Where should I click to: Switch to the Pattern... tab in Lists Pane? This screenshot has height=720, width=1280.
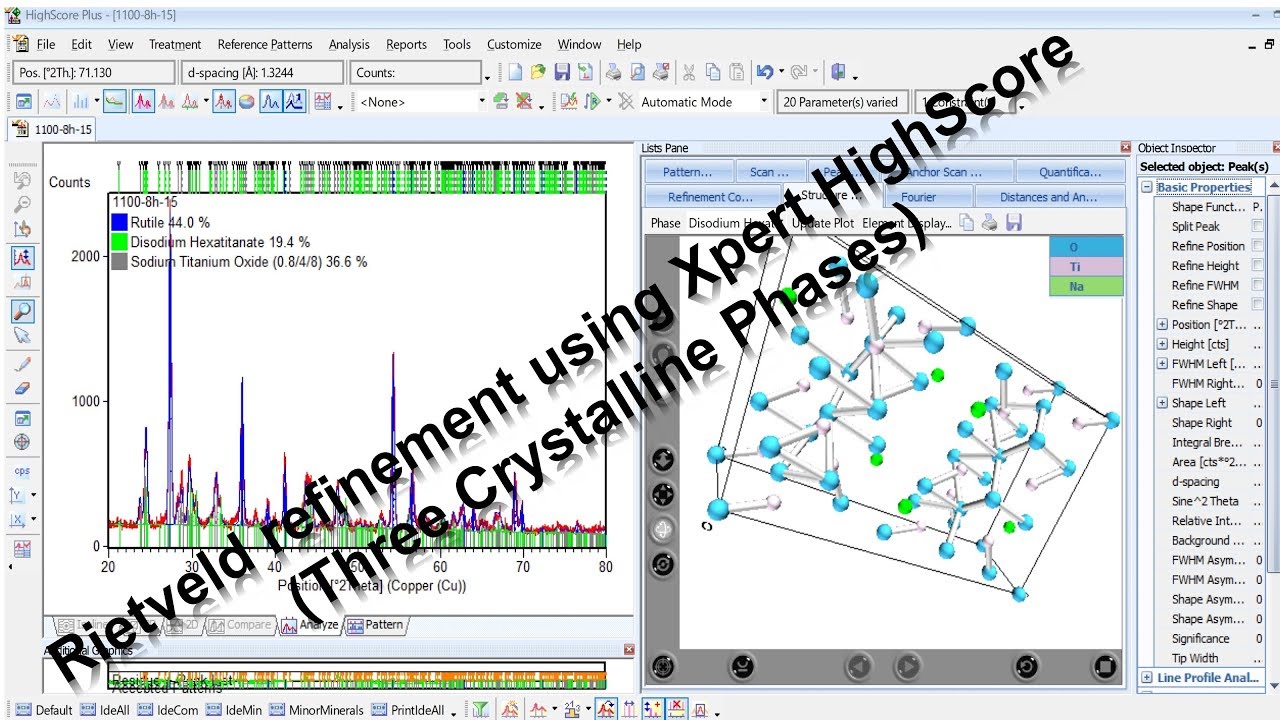pos(689,172)
